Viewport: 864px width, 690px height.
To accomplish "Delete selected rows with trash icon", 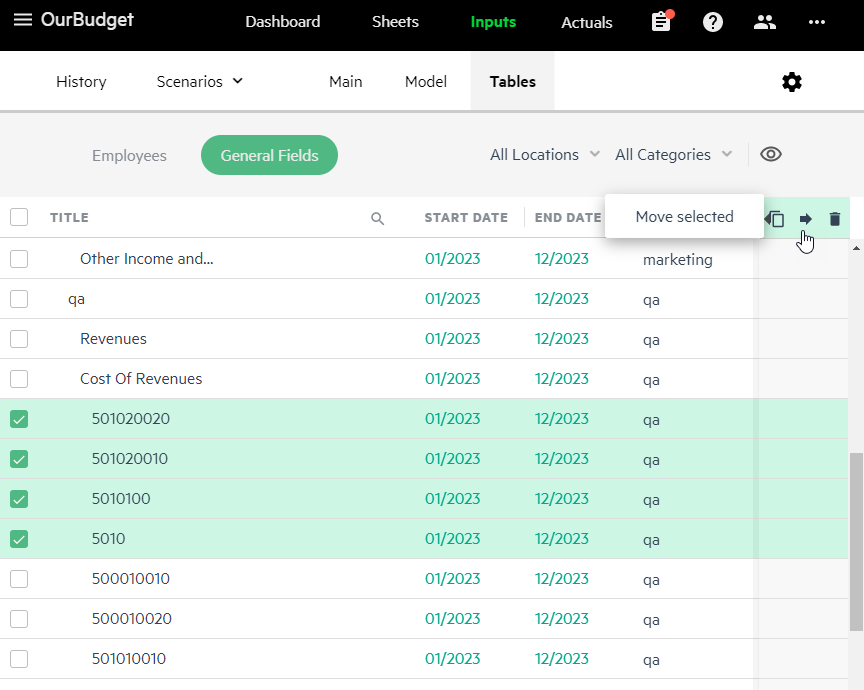I will coord(835,219).
